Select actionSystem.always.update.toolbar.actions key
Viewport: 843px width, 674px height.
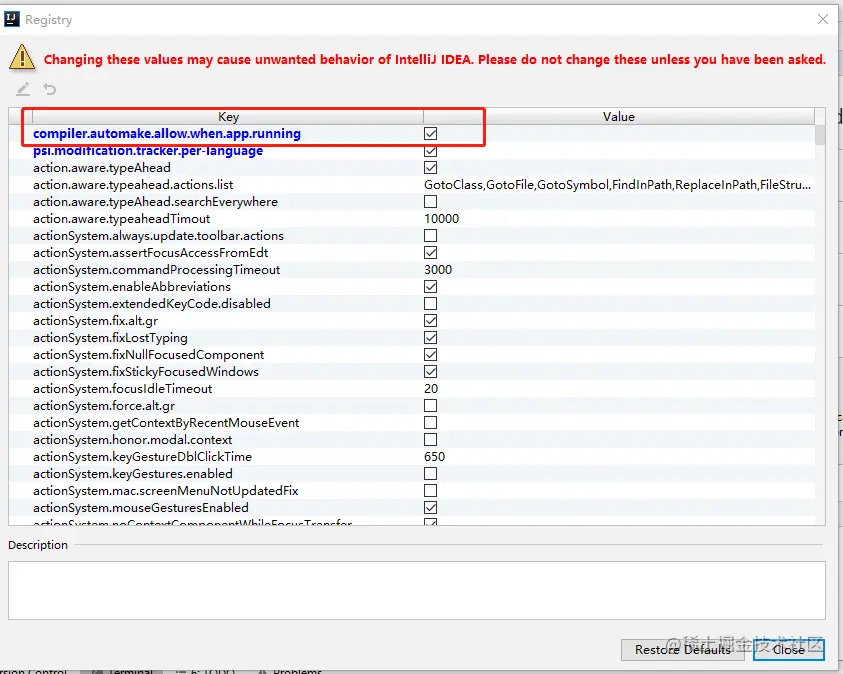[x=158, y=235]
